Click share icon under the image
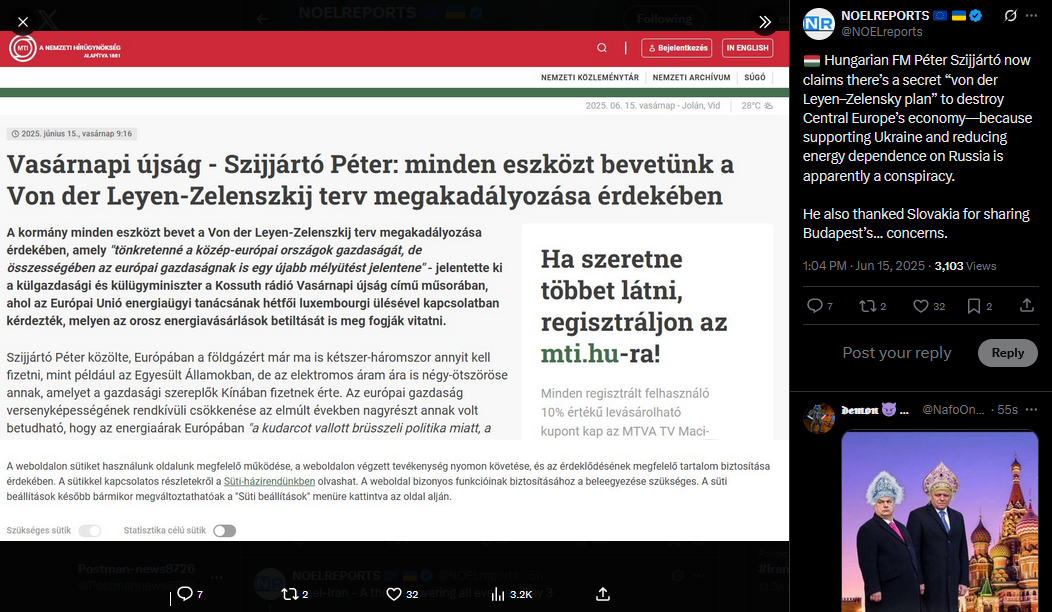The width and height of the screenshot is (1052, 612). point(602,594)
